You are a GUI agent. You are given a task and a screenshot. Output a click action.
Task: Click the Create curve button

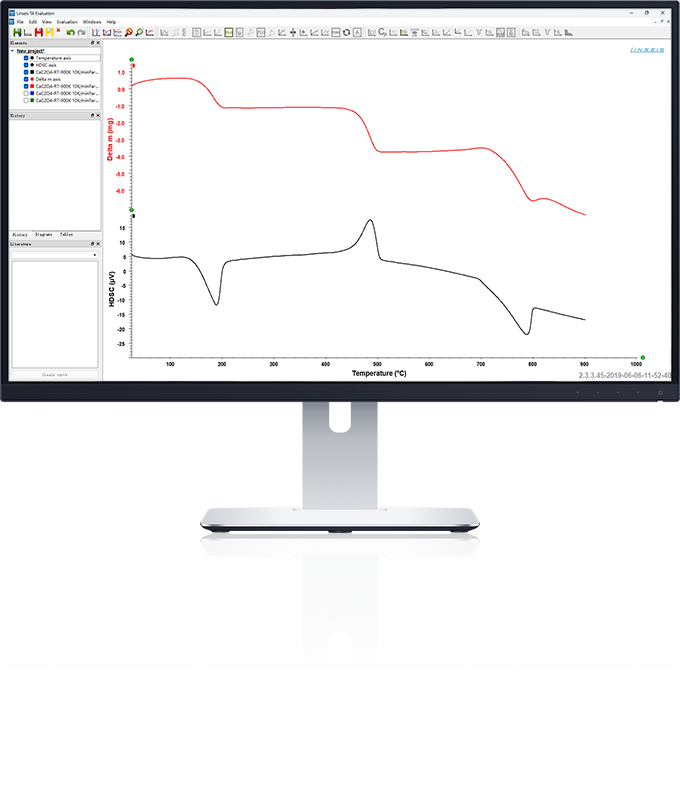[x=55, y=374]
